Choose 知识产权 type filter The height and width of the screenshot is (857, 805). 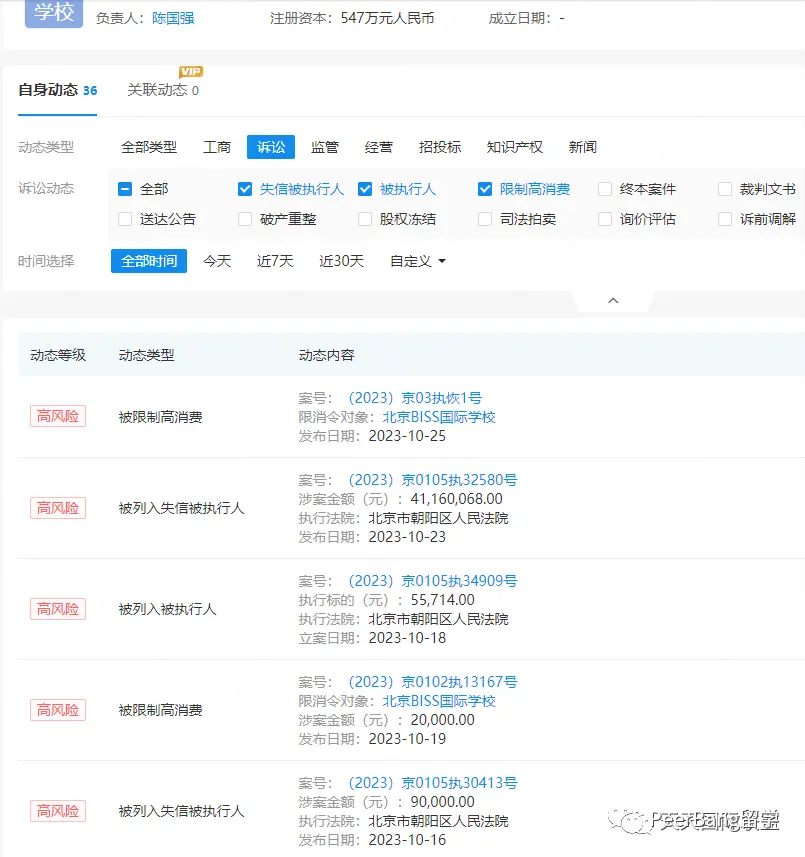pos(515,147)
